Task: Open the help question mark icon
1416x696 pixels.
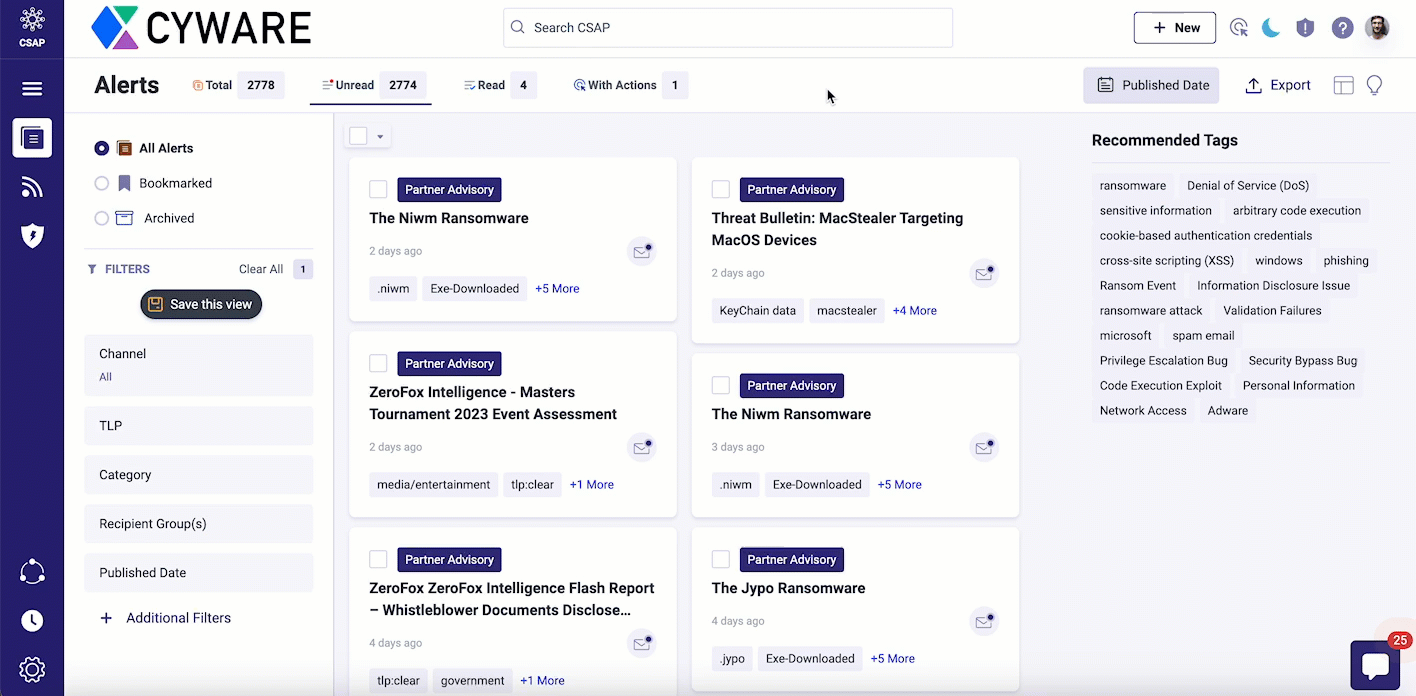Action: pyautogui.click(x=1342, y=28)
